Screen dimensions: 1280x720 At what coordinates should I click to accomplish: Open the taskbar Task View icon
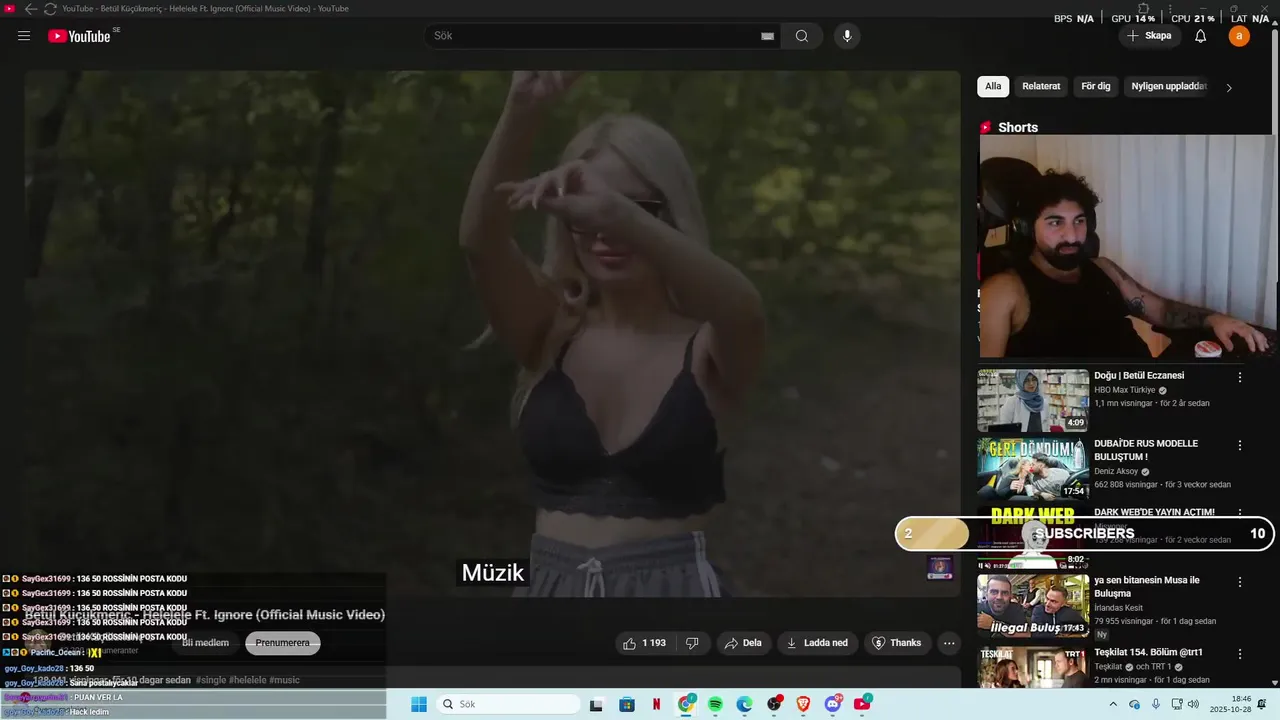pos(597,704)
